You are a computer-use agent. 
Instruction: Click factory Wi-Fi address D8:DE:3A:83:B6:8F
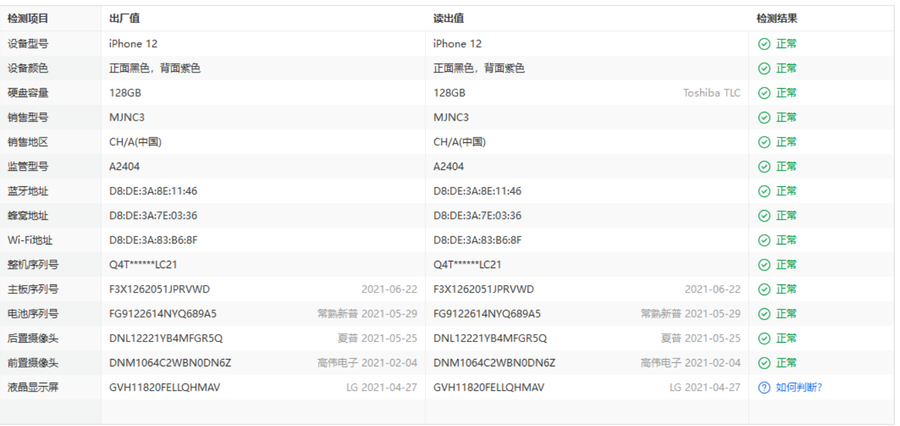[x=153, y=240]
